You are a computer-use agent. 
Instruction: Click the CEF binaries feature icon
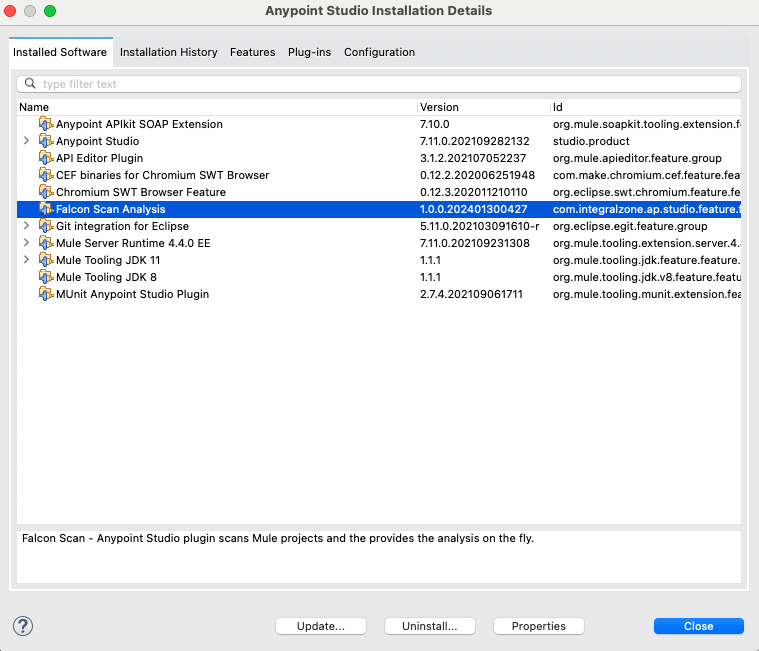coord(46,175)
